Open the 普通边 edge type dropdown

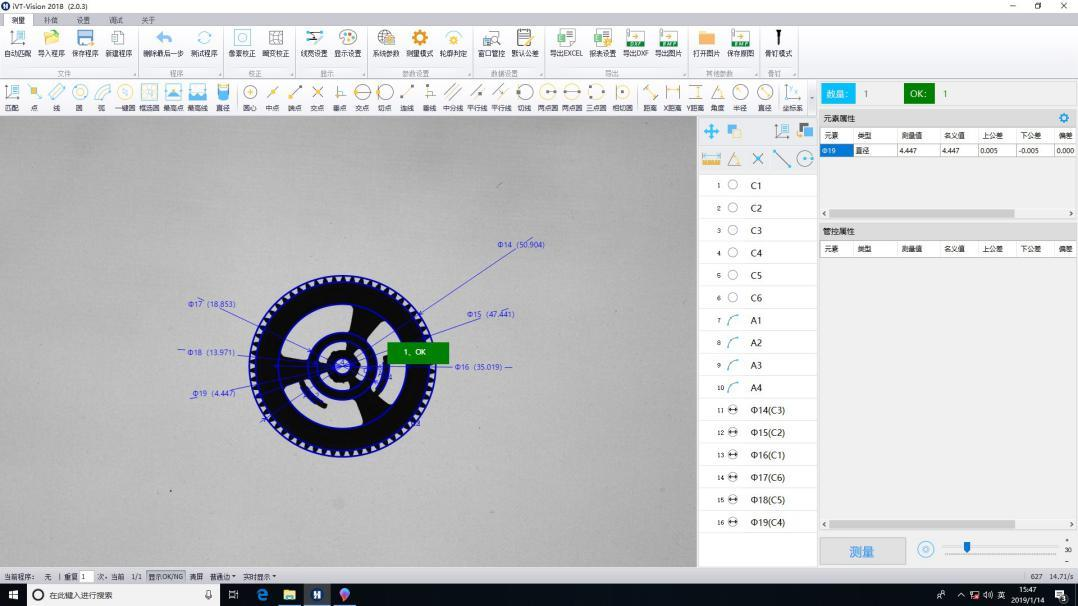(x=223, y=576)
